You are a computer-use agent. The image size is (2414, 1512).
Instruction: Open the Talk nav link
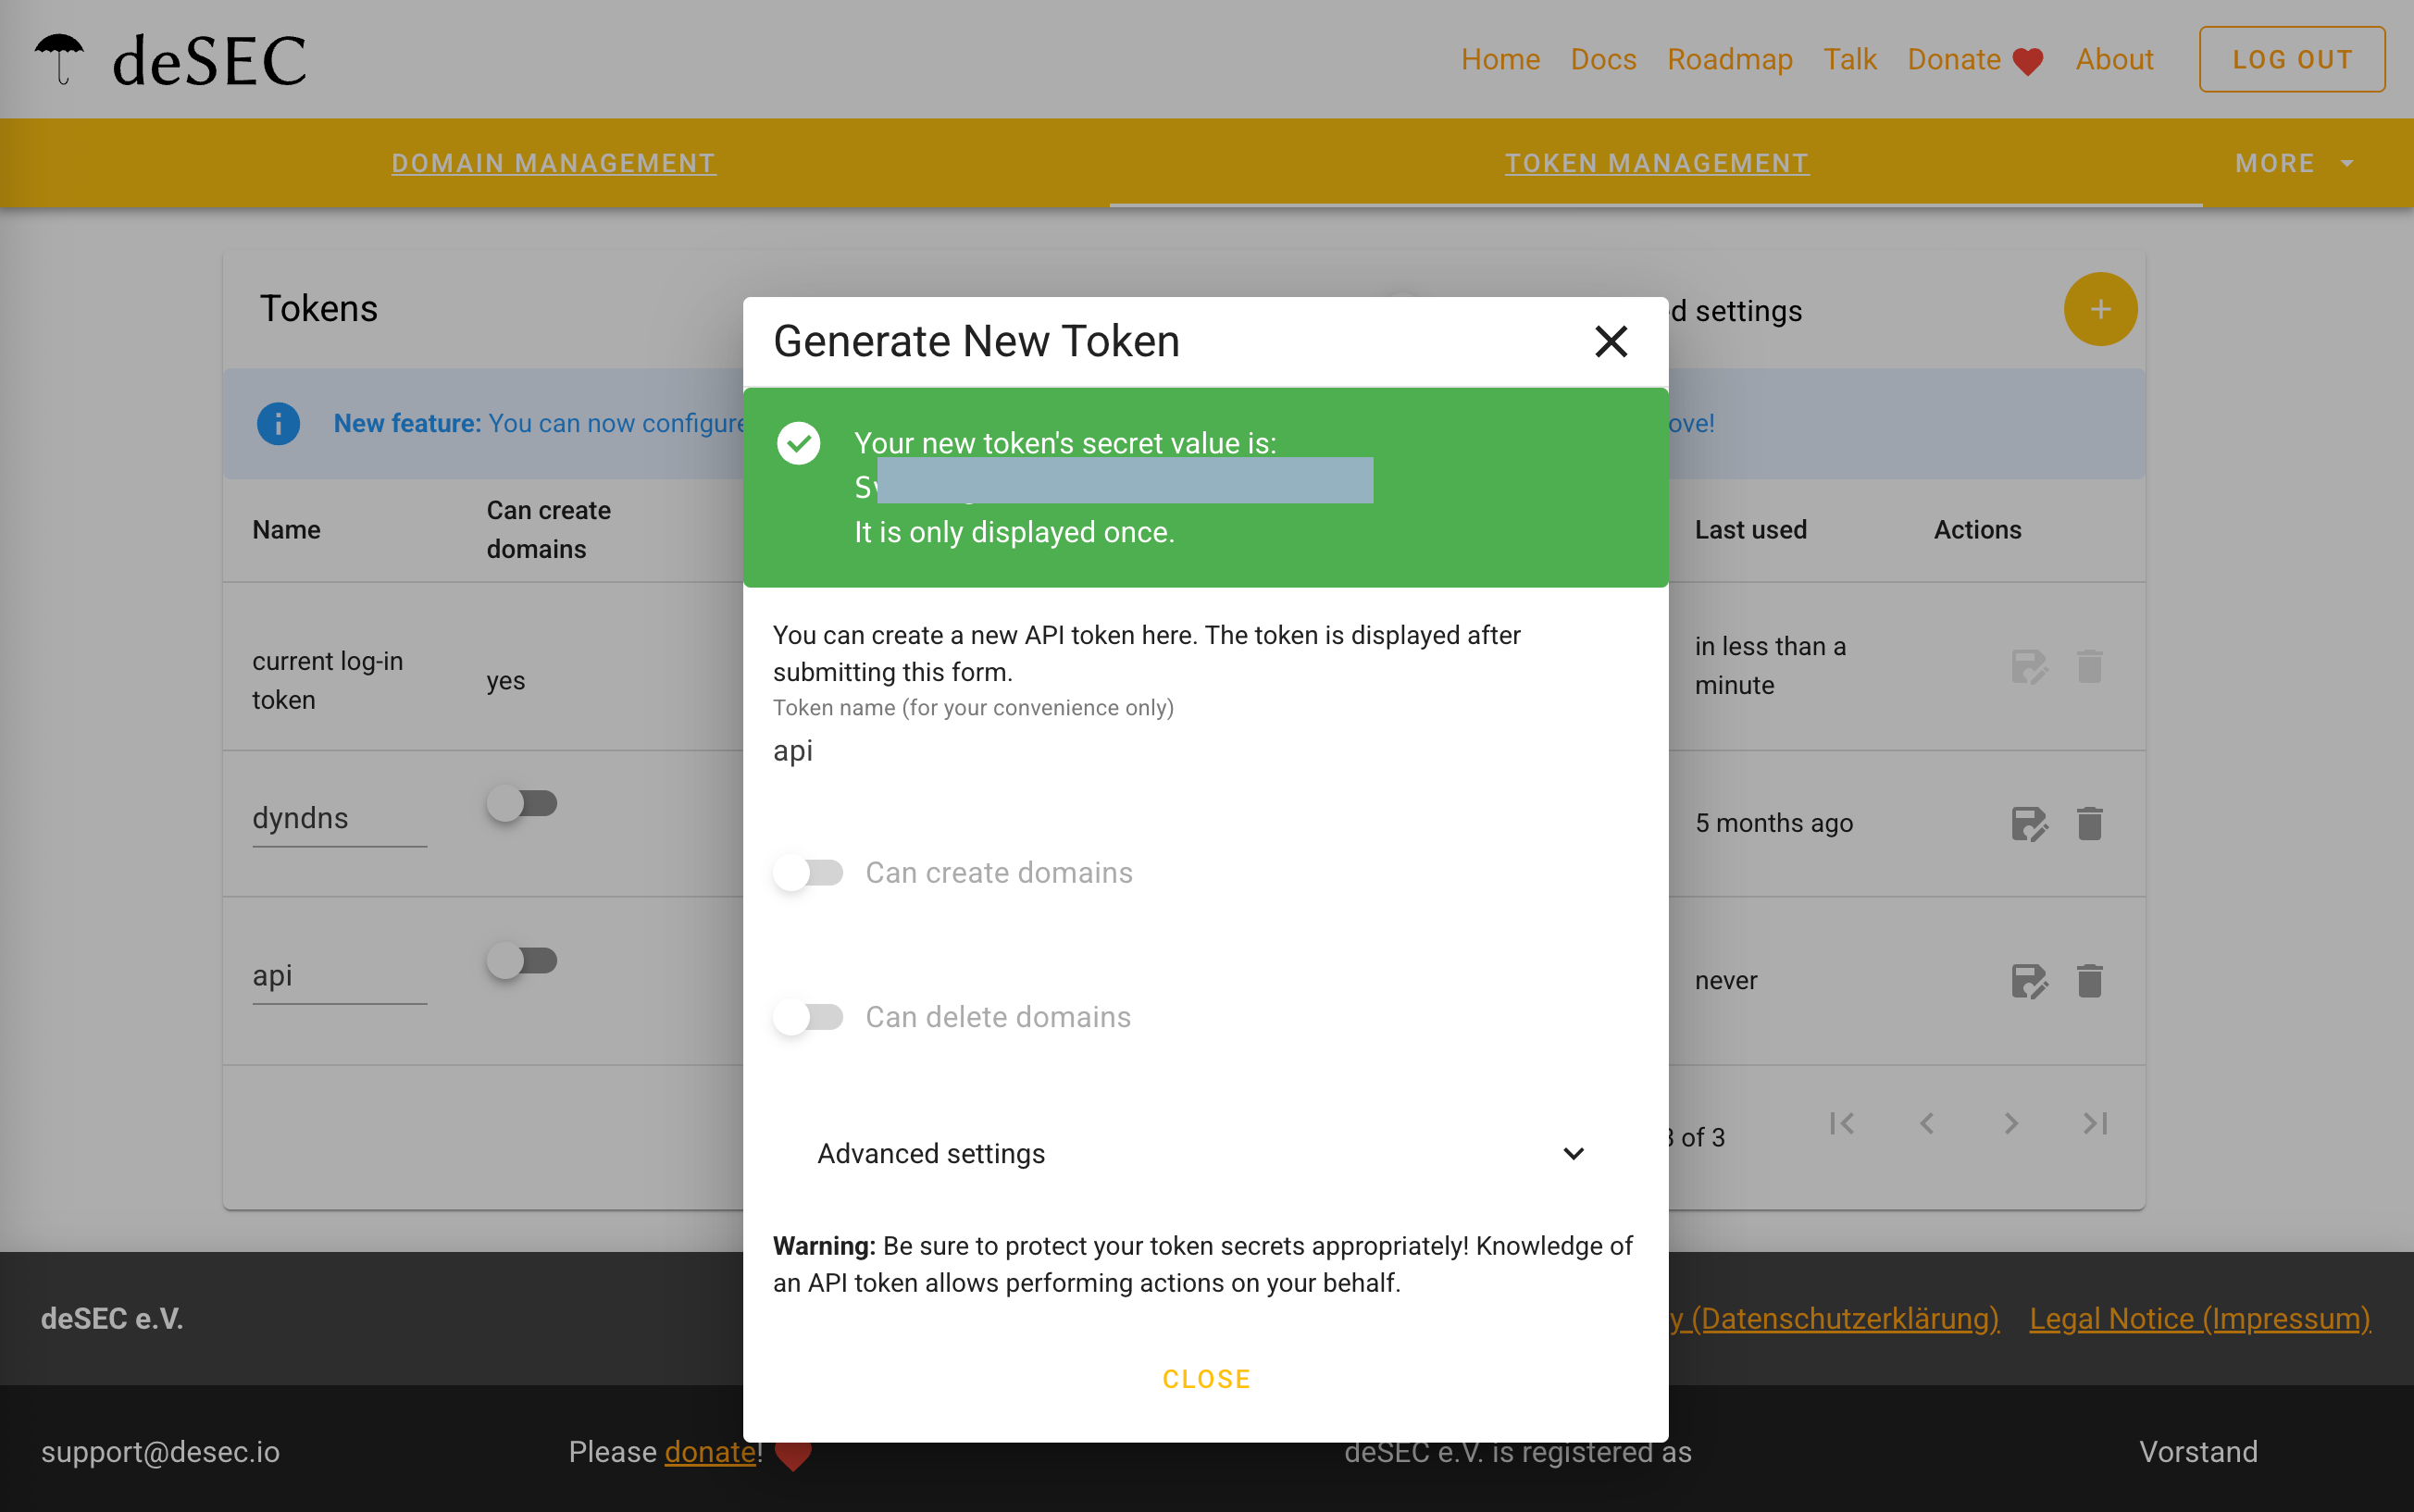pos(1850,60)
